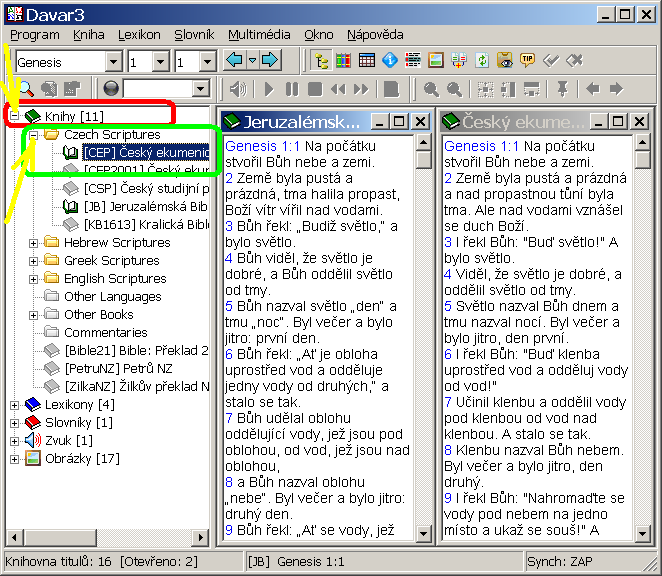Click the blue info diamond icon
Viewport: 662px width, 576px height.
pos(389,61)
